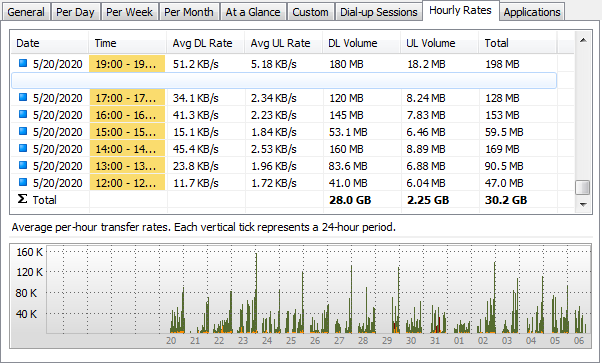This screenshot has width=602, height=364.
Task: Click the 19:00 - 19... time cell
Action: click(x=127, y=64)
